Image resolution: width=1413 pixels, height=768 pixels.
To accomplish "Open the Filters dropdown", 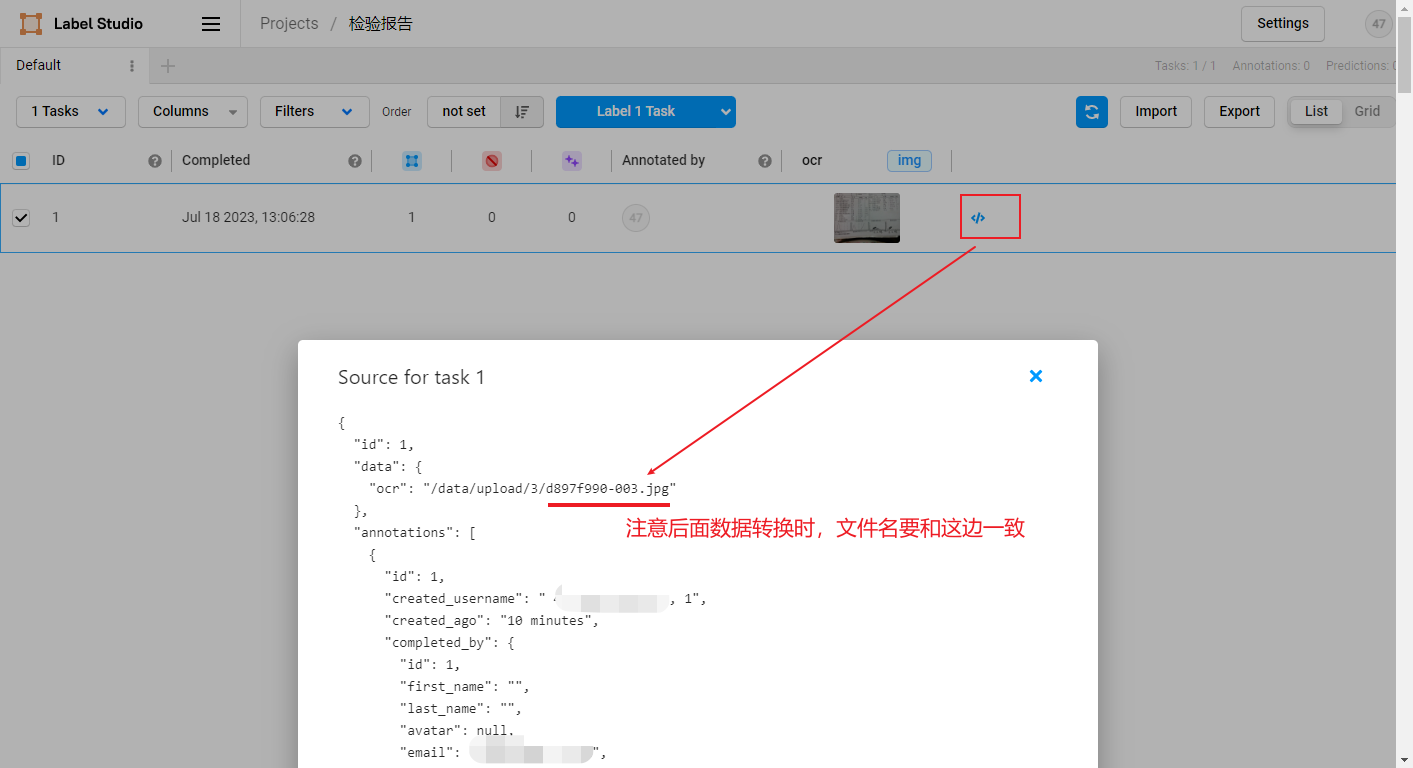I will pos(315,112).
